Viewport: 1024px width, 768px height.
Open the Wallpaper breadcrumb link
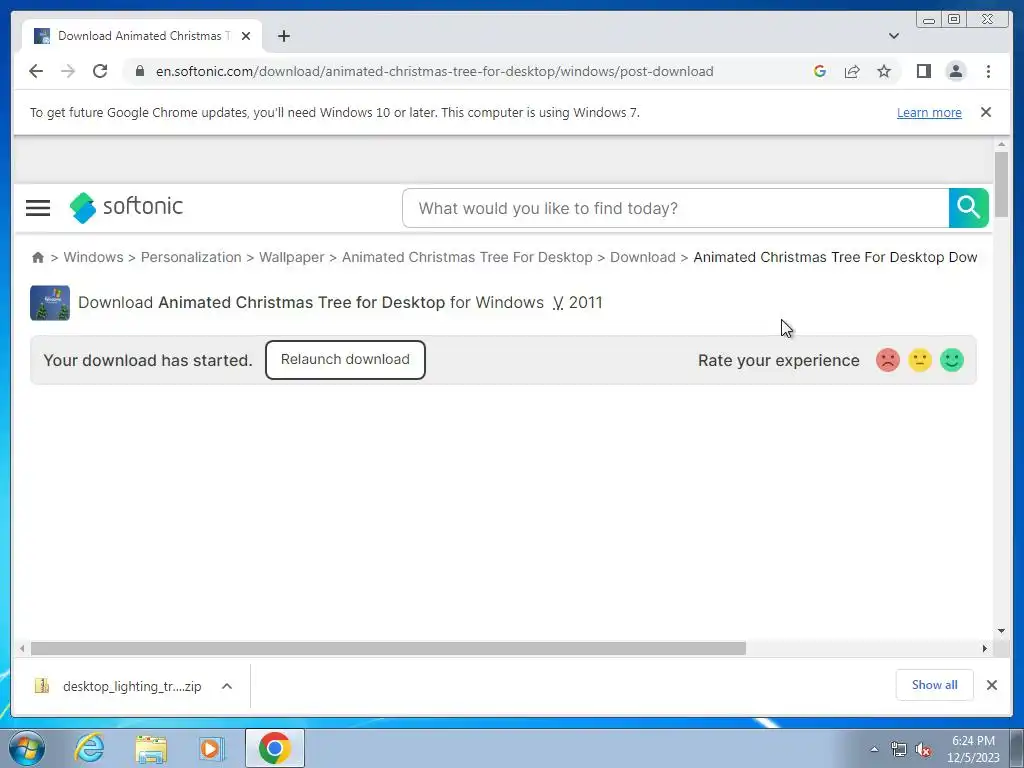coord(291,257)
